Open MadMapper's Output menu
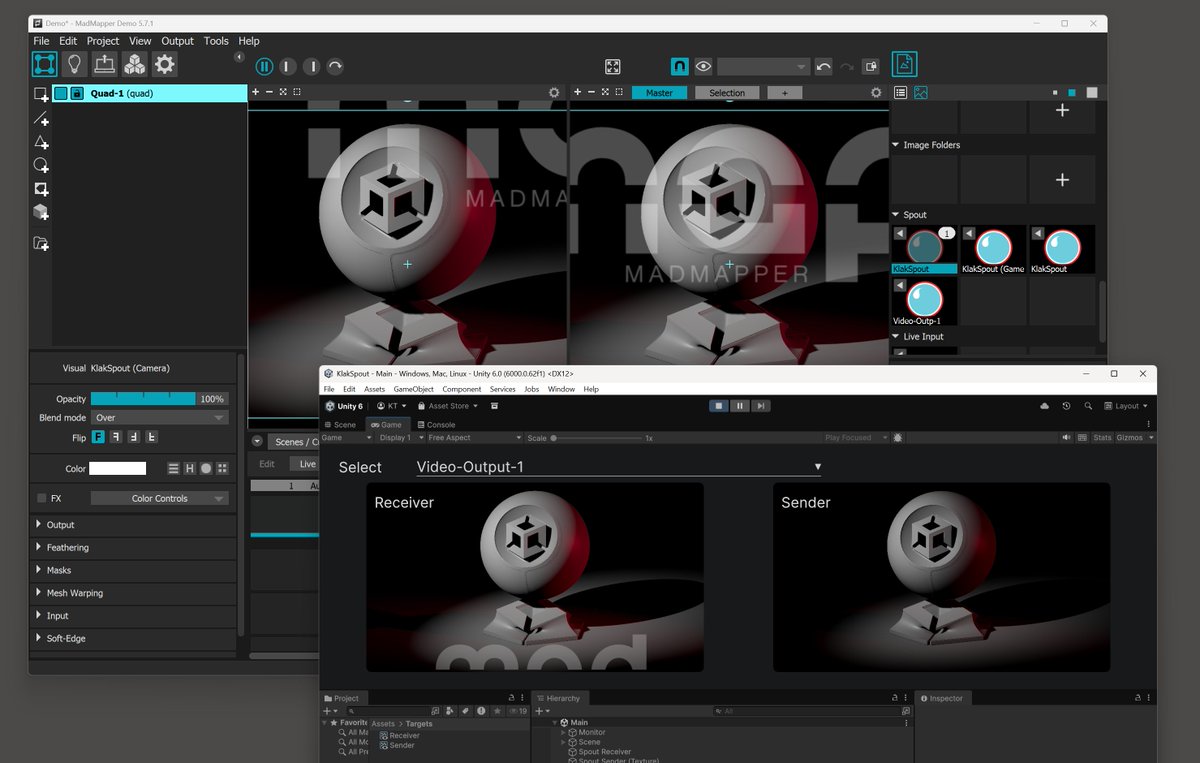Screen dimensions: 1200x763 (x=178, y=41)
